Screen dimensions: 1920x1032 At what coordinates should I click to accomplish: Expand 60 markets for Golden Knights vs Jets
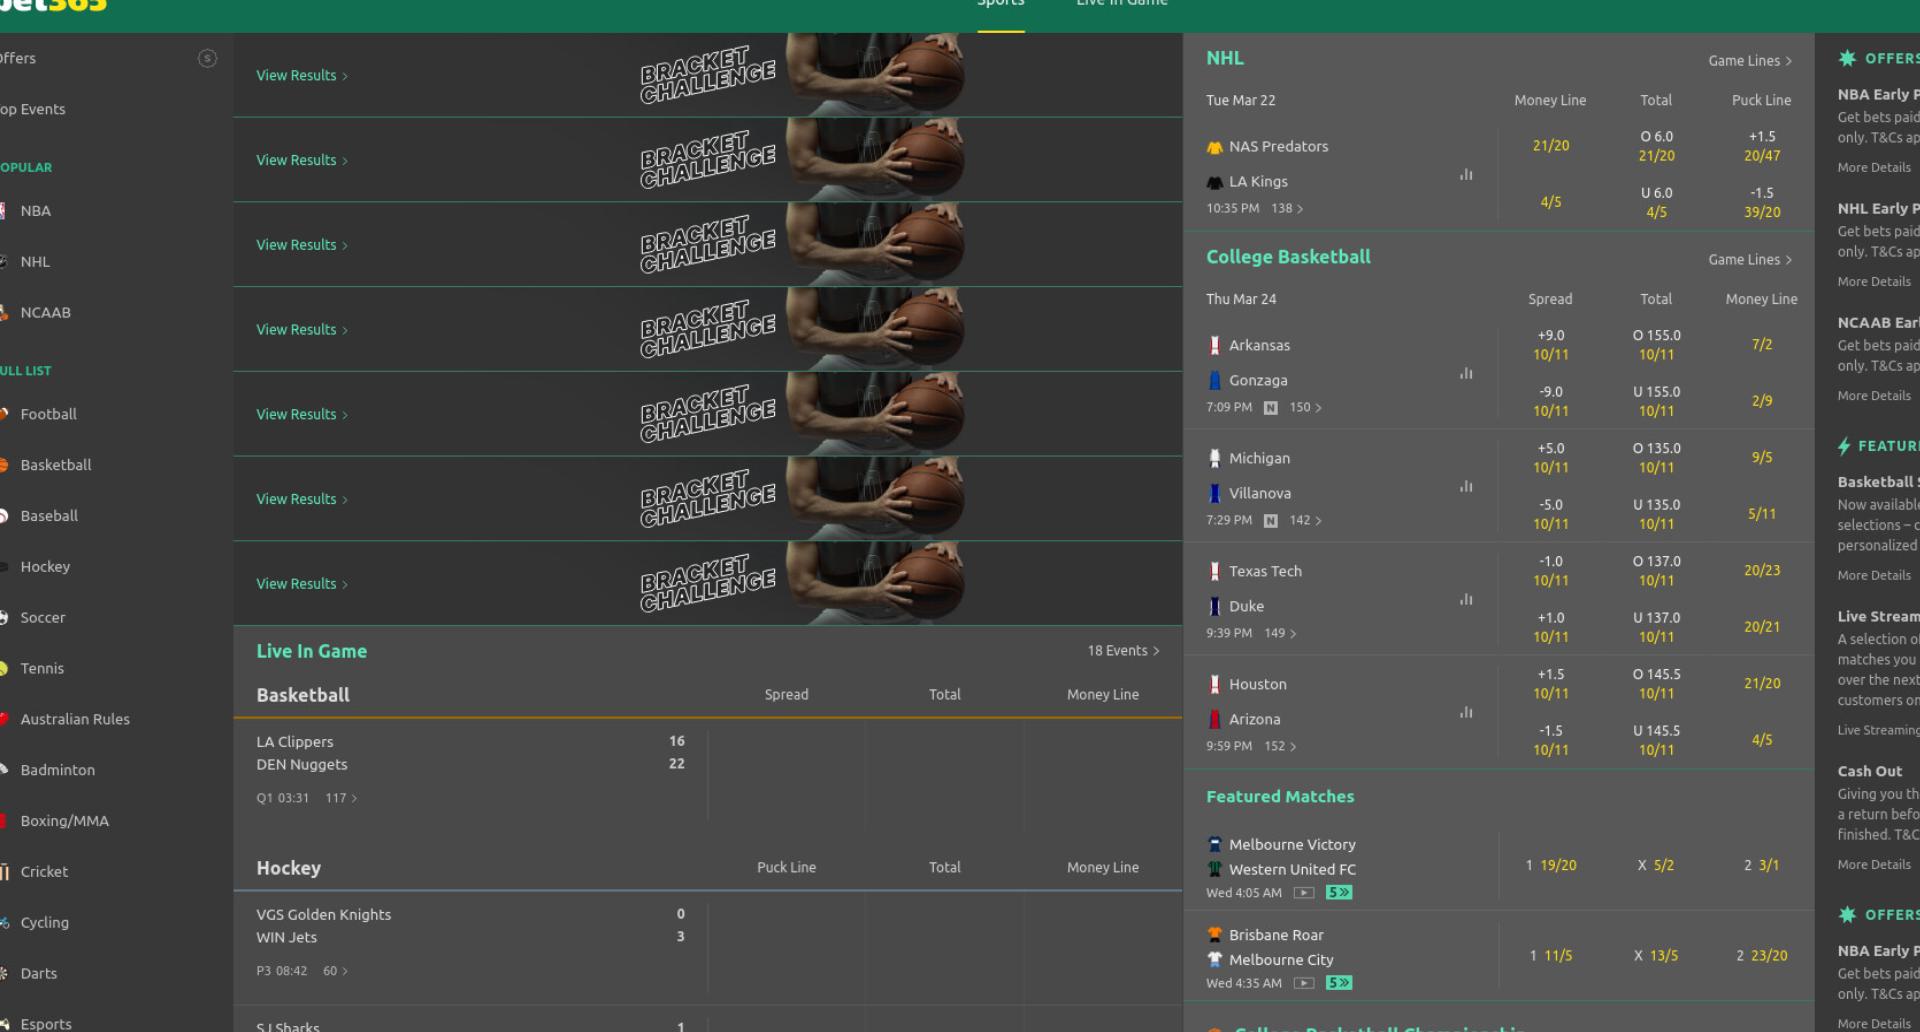click(336, 972)
